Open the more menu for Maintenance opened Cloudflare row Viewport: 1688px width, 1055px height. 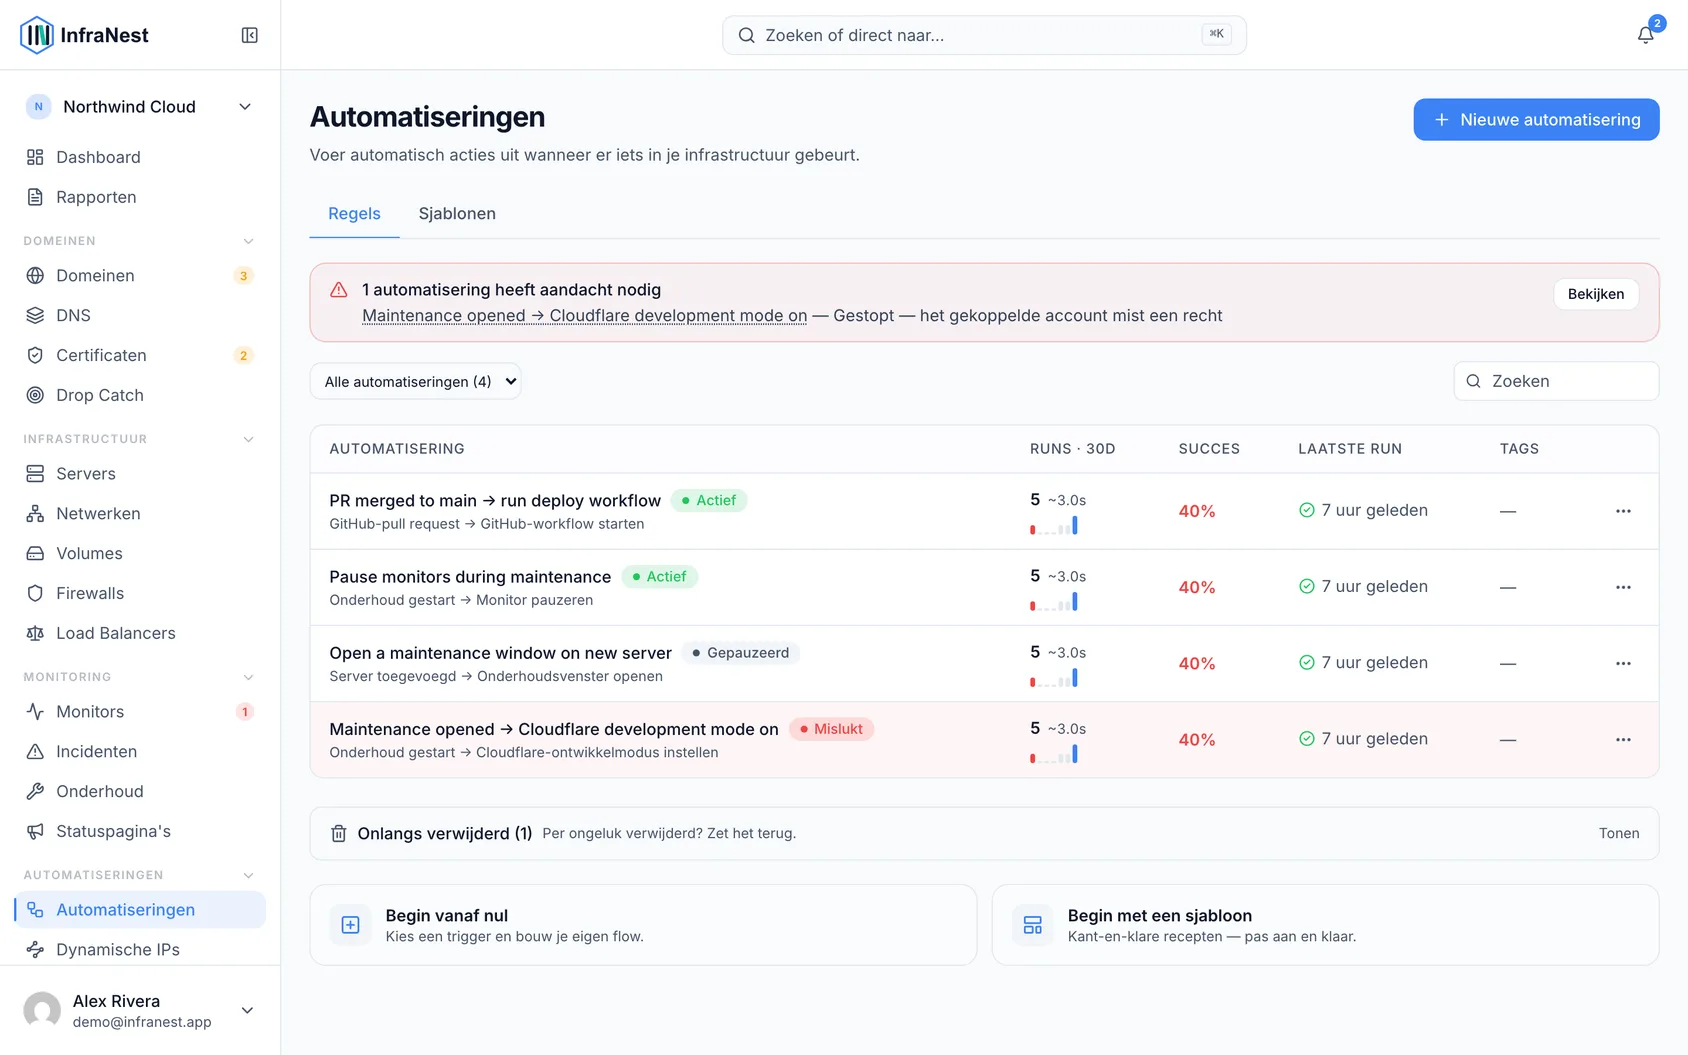coord(1623,739)
